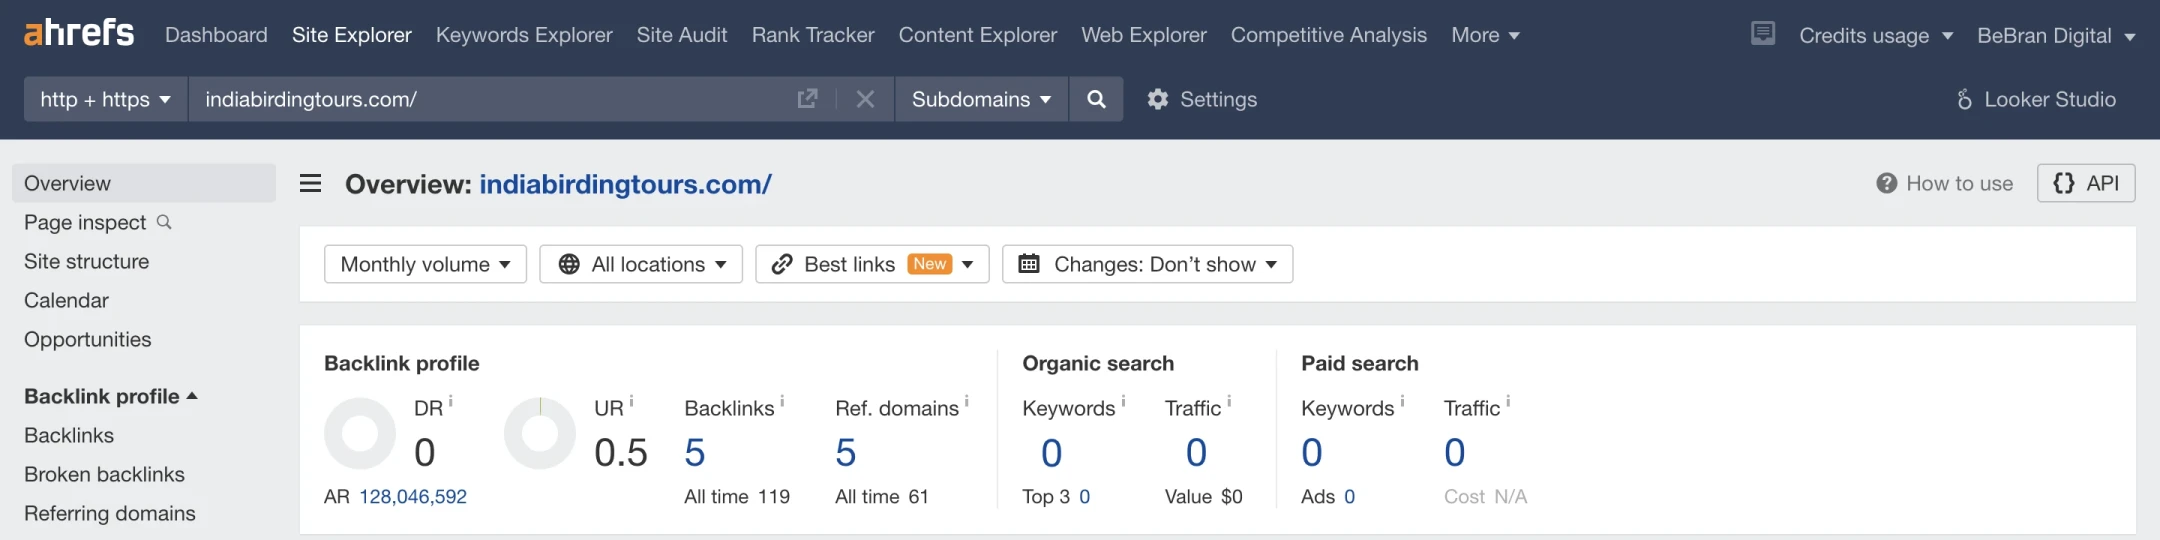Select Page inspect in the sidebar
This screenshot has width=2160, height=540.
point(85,222)
